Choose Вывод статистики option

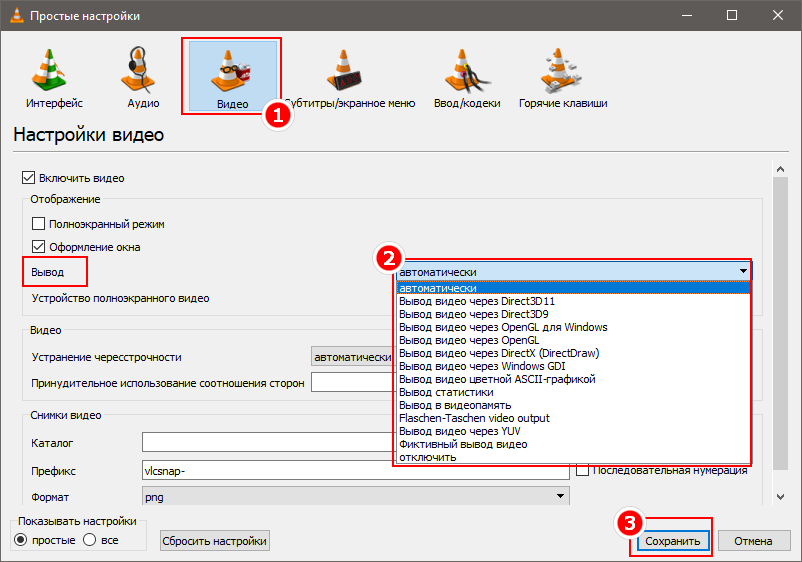click(x=573, y=392)
